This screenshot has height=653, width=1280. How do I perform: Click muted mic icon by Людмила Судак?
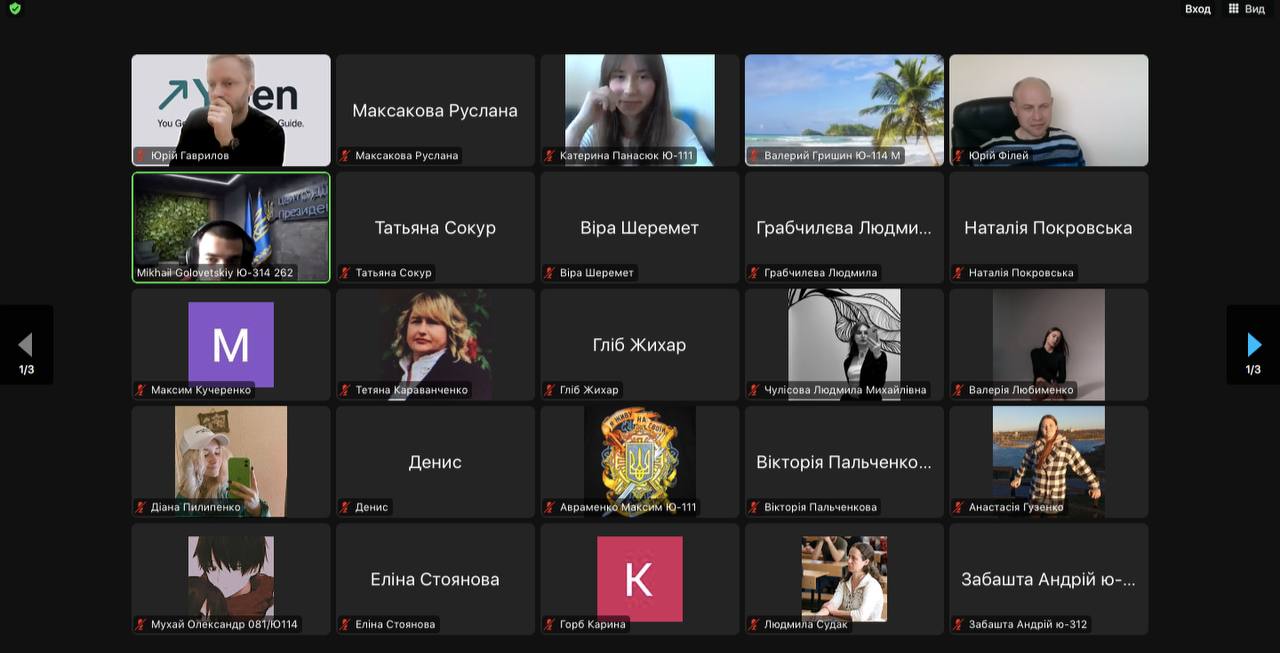click(755, 625)
